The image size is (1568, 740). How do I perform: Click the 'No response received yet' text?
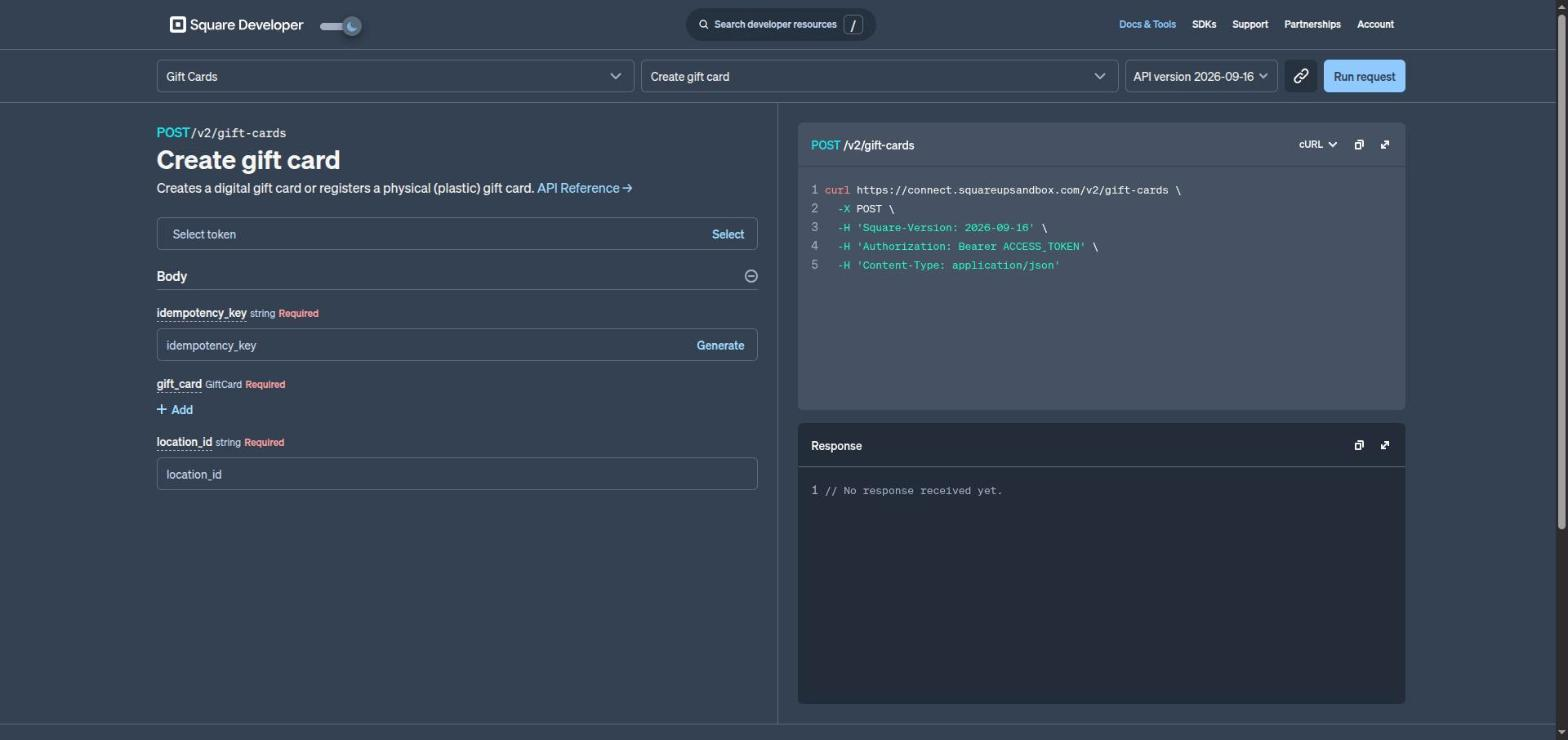click(x=913, y=491)
